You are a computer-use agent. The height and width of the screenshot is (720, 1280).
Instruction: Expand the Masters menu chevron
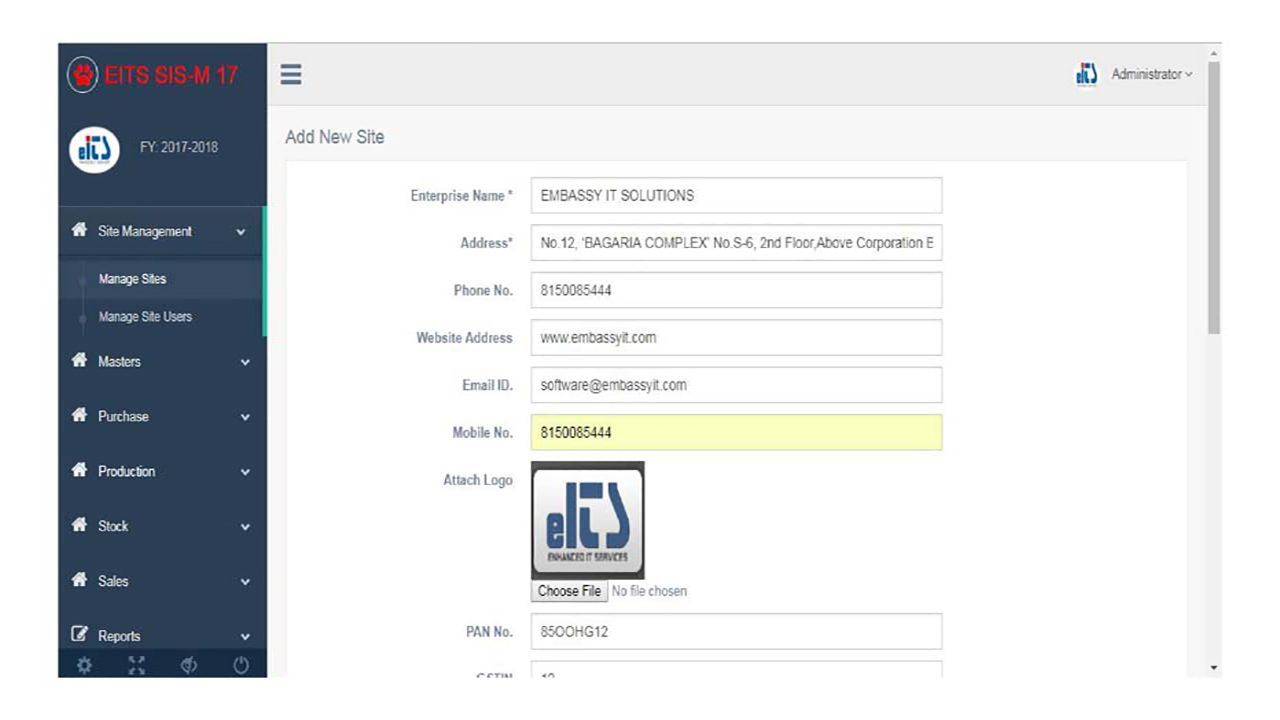click(245, 363)
